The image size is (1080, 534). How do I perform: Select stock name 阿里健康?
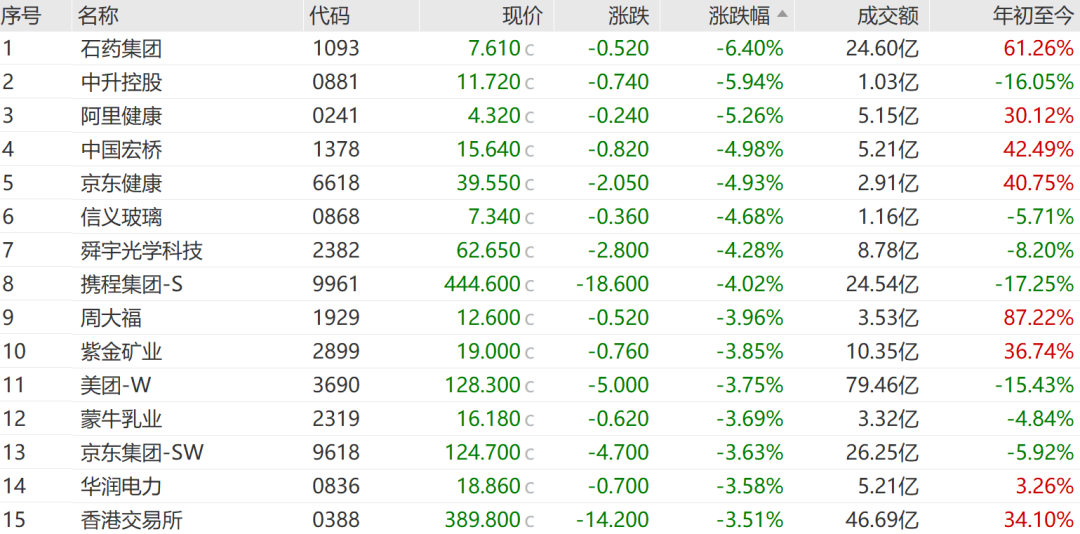[x=121, y=116]
